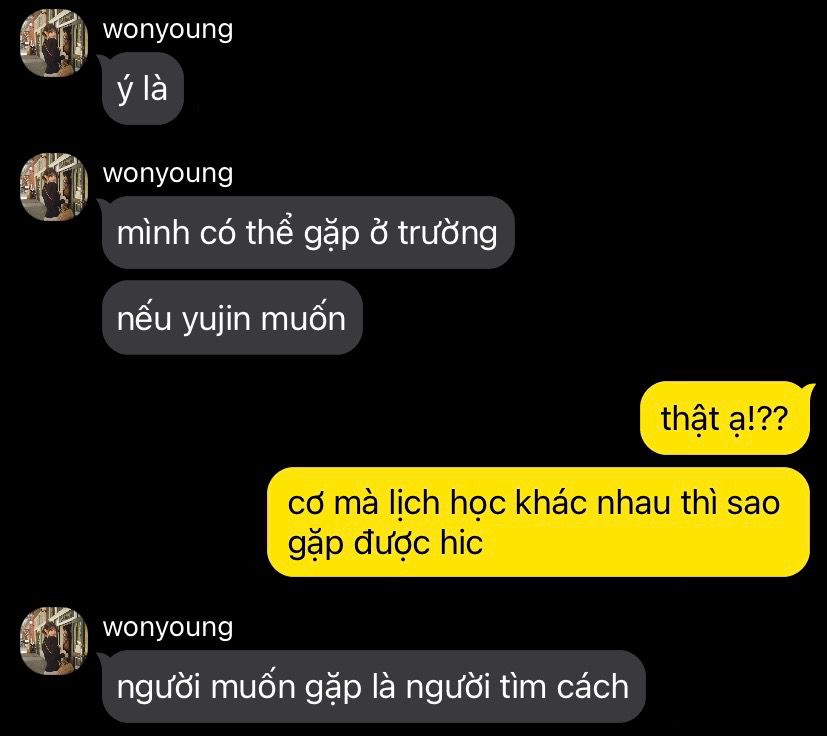The height and width of the screenshot is (736, 827).
Task: Tap the avatar next to 'mình có thể gặp ở trường'
Action: [x=54, y=187]
